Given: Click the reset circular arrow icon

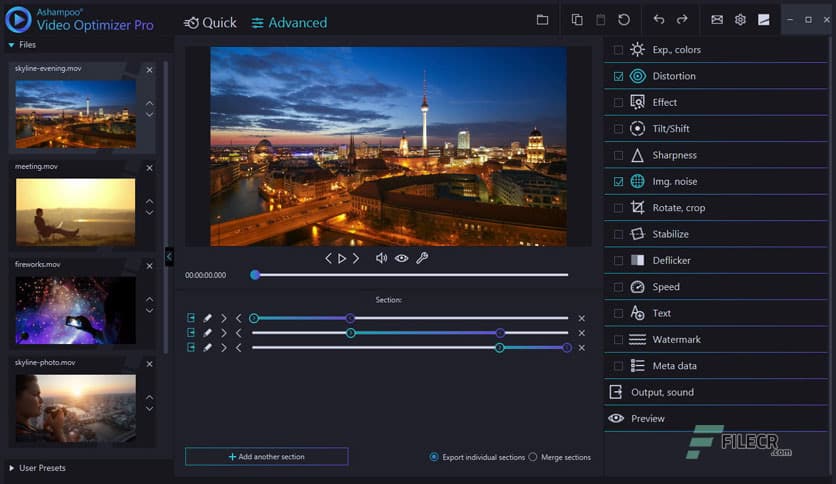Looking at the screenshot, I should click(624, 20).
